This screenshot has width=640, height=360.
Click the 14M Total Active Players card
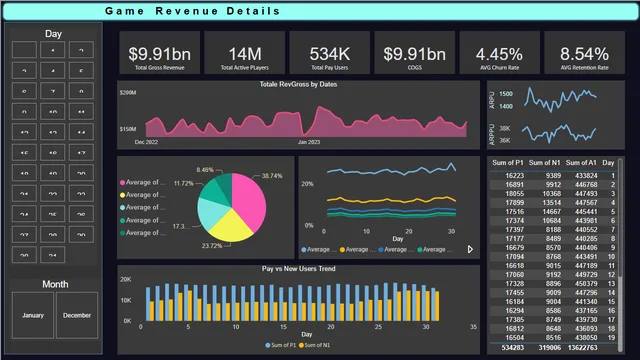244,53
